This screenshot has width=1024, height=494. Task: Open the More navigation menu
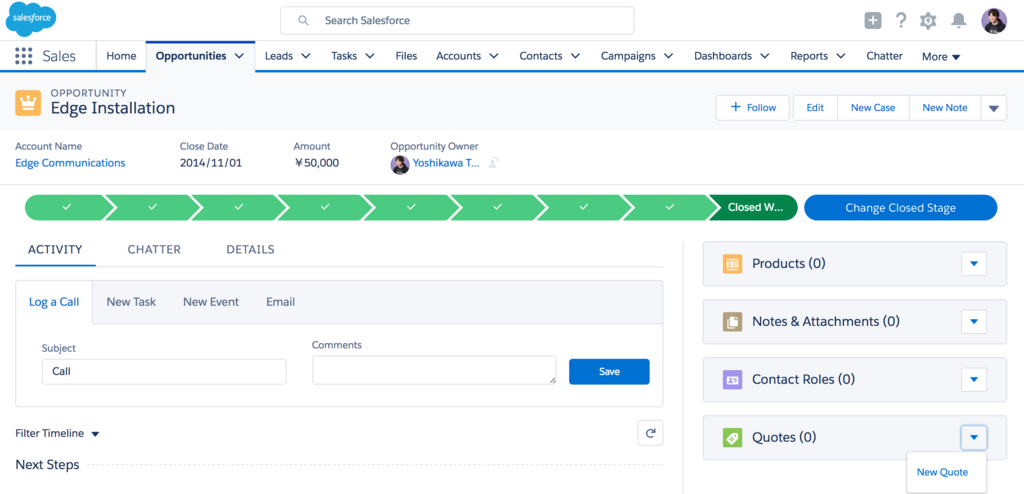pos(941,57)
